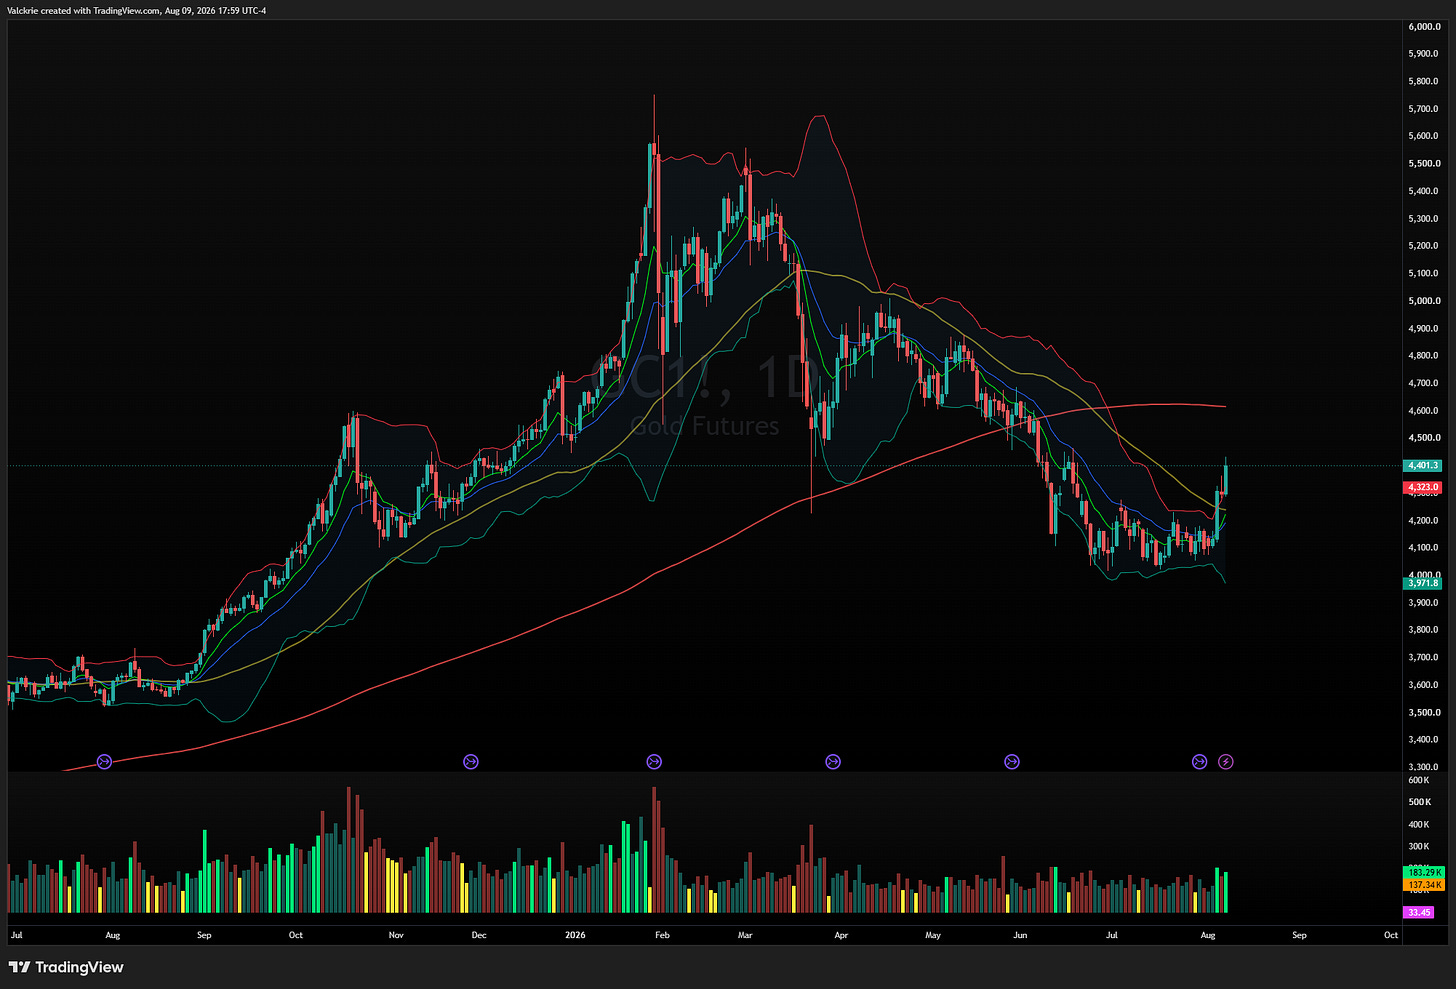Image resolution: width=1456 pixels, height=989 pixels.
Task: Select the 4,401.3 last price label
Action: [1423, 466]
